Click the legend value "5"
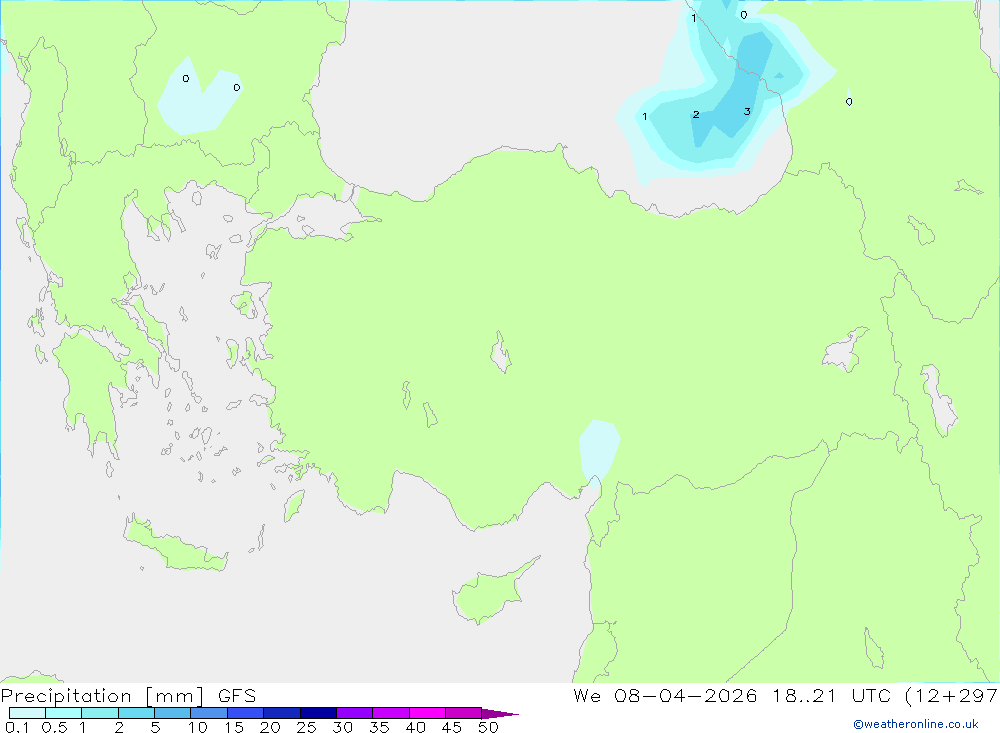Image resolution: width=1000 pixels, height=733 pixels. (x=155, y=727)
